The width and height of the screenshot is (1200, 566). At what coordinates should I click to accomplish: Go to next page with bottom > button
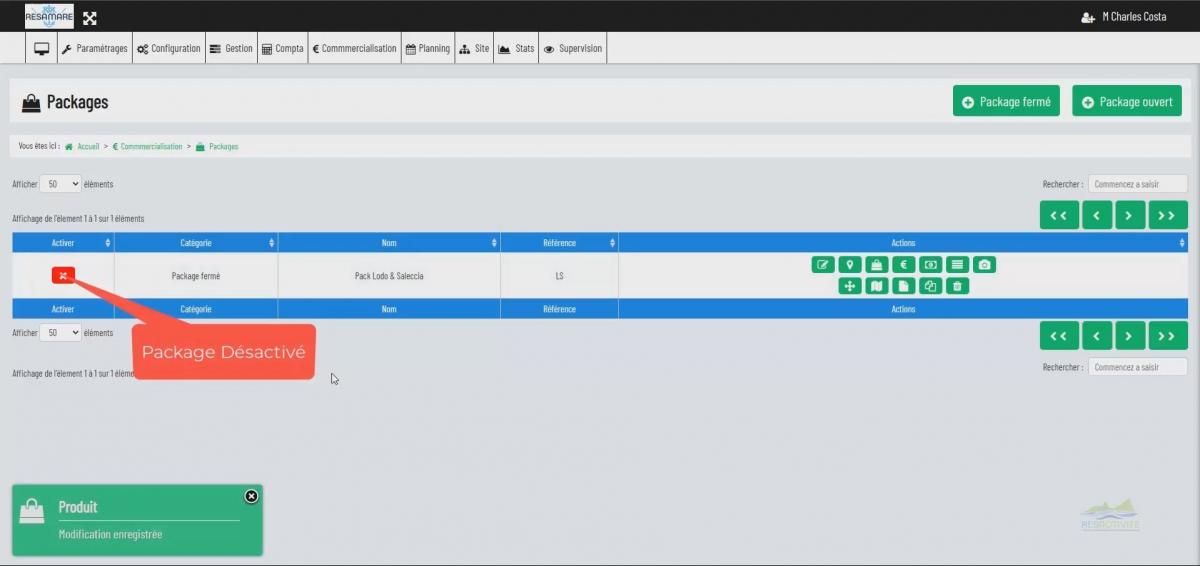1130,336
